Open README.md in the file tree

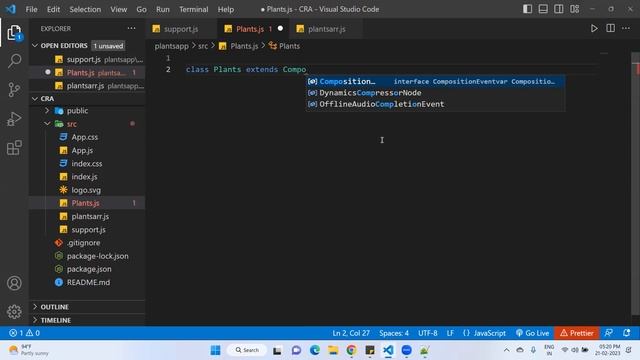87,282
